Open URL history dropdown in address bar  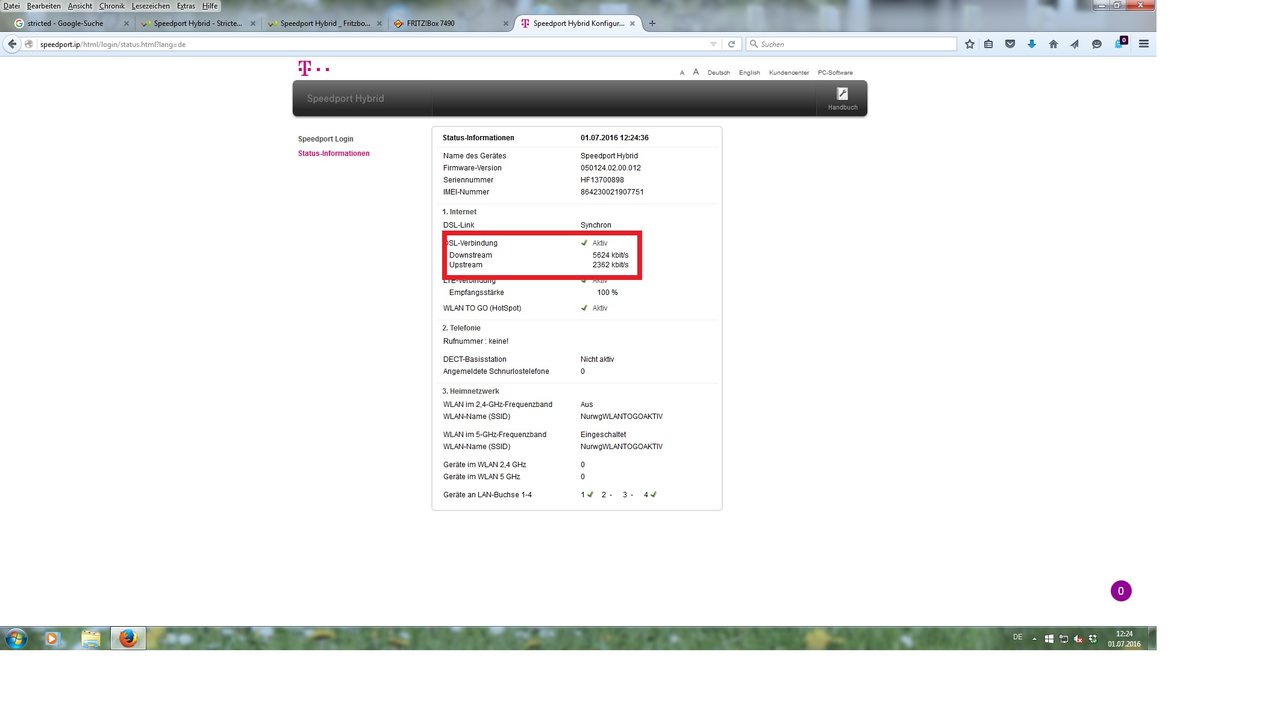click(x=713, y=44)
